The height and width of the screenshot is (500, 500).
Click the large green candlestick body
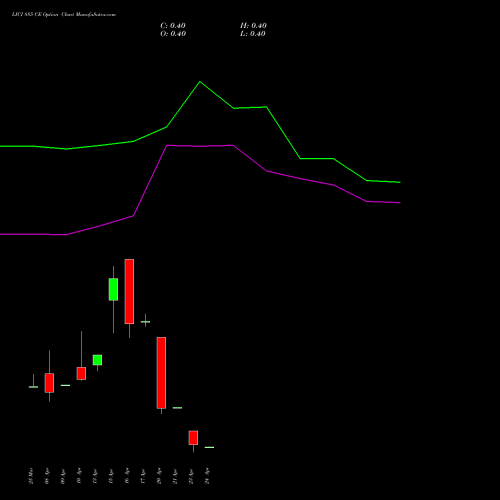(x=113, y=289)
